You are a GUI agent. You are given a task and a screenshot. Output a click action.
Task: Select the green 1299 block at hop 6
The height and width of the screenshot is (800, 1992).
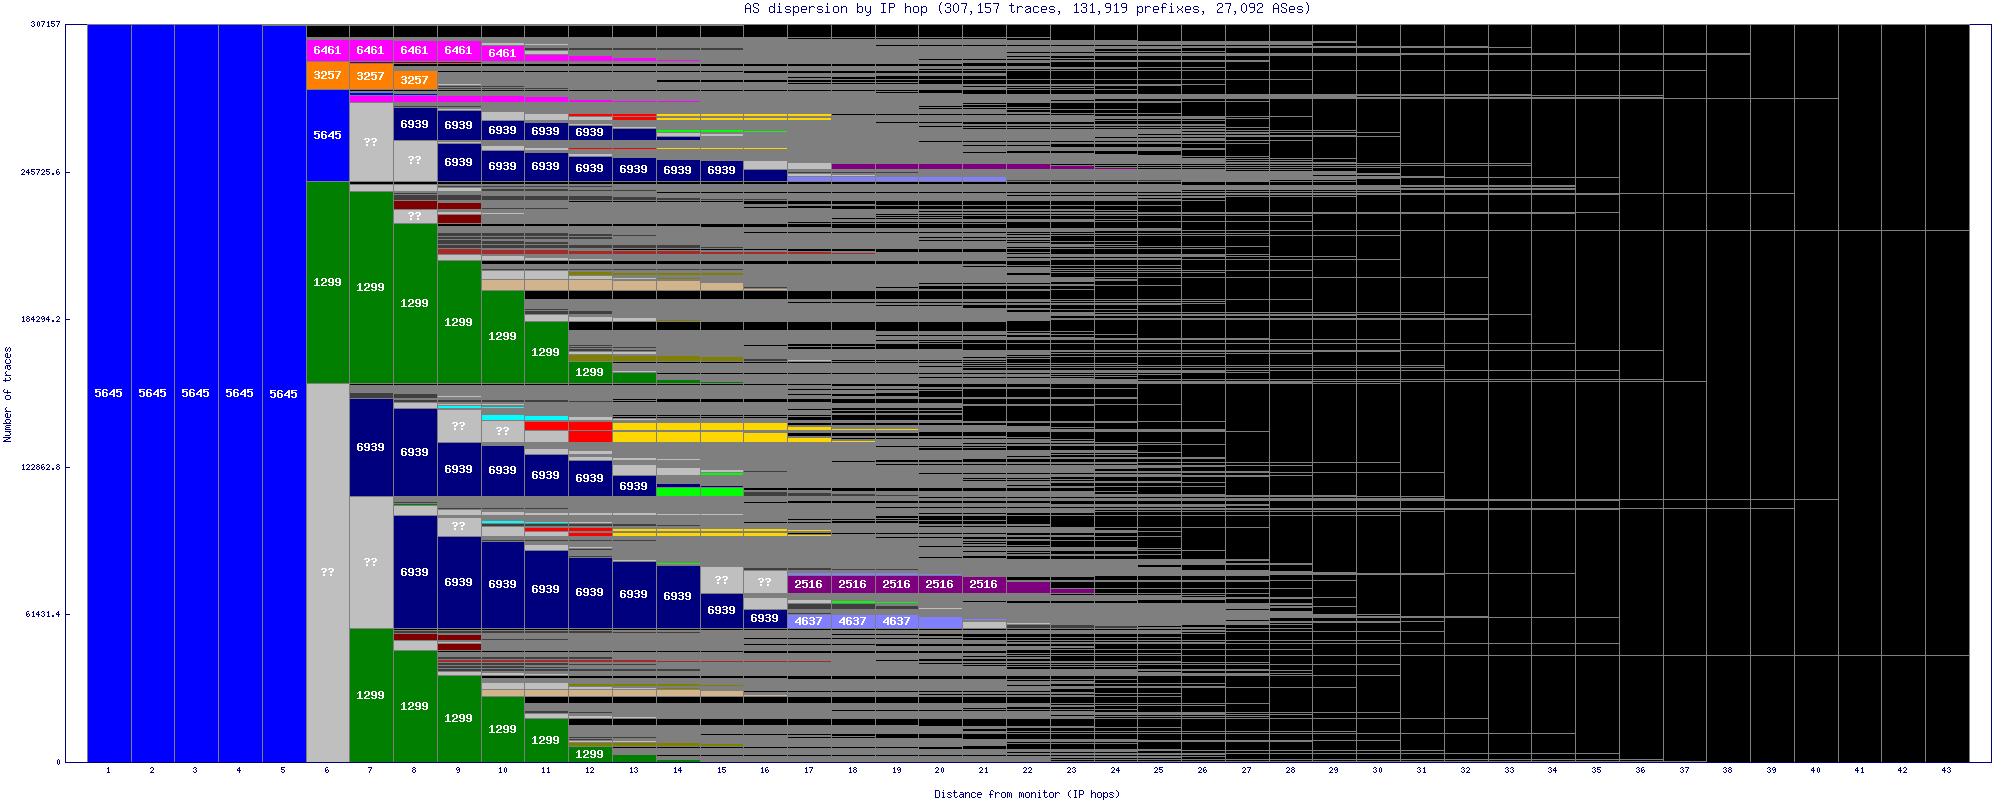point(327,282)
